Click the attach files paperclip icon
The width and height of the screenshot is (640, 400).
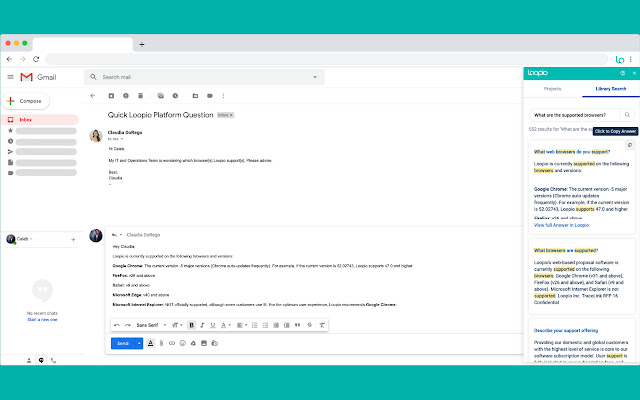(160, 343)
